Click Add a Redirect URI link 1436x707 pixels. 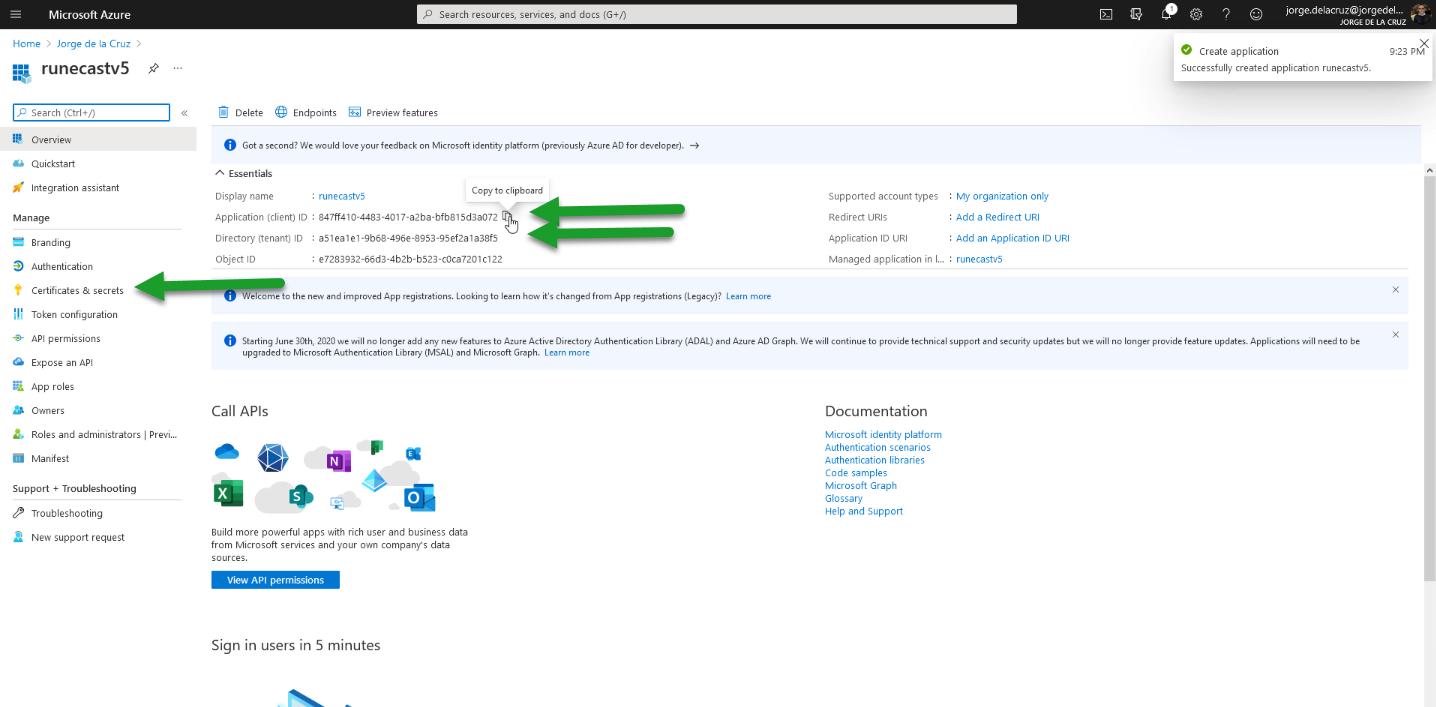997,218
